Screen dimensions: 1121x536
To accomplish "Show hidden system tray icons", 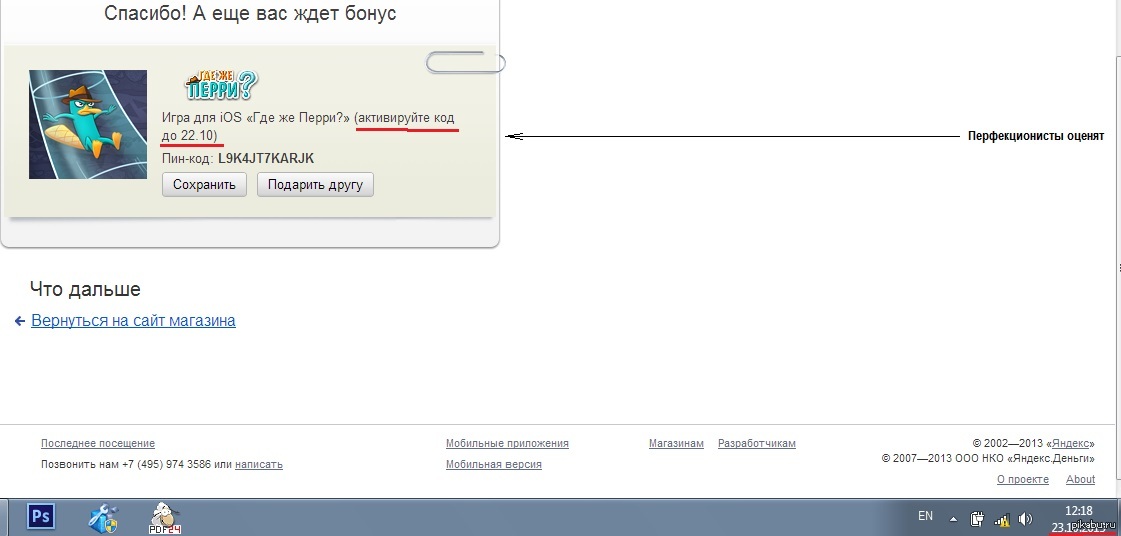I will (x=953, y=519).
